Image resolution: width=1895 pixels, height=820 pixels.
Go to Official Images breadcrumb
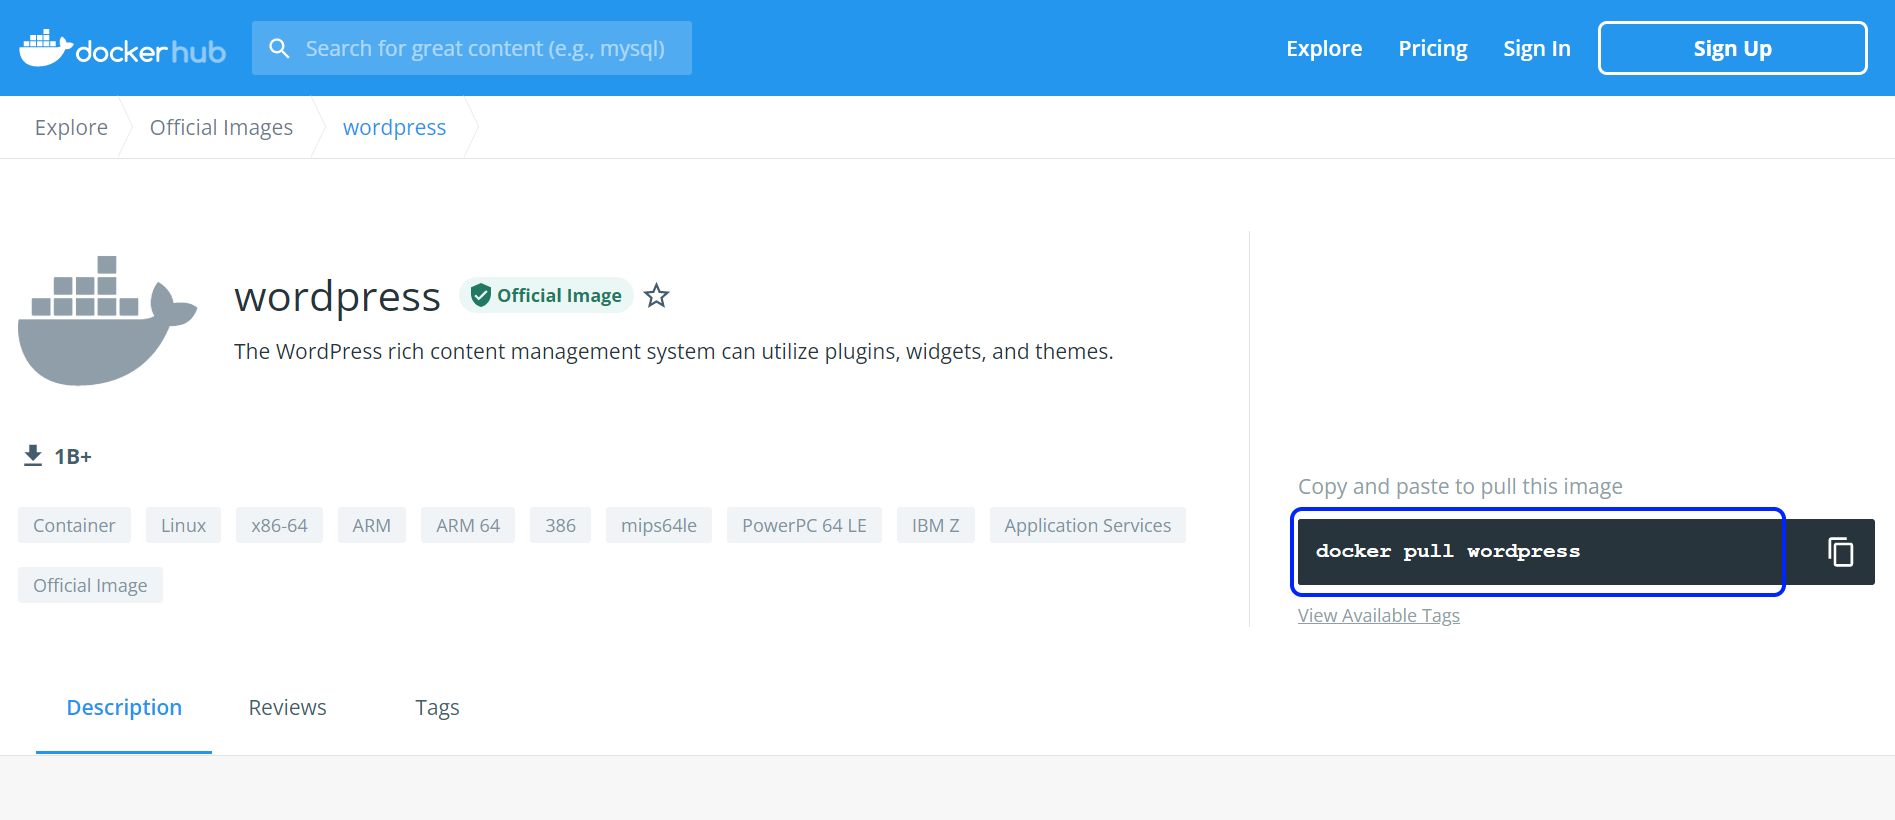(221, 127)
